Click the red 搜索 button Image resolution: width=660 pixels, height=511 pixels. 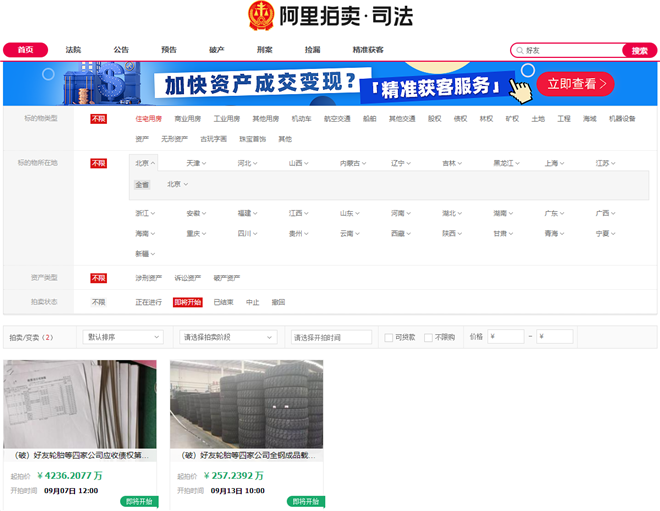click(639, 51)
